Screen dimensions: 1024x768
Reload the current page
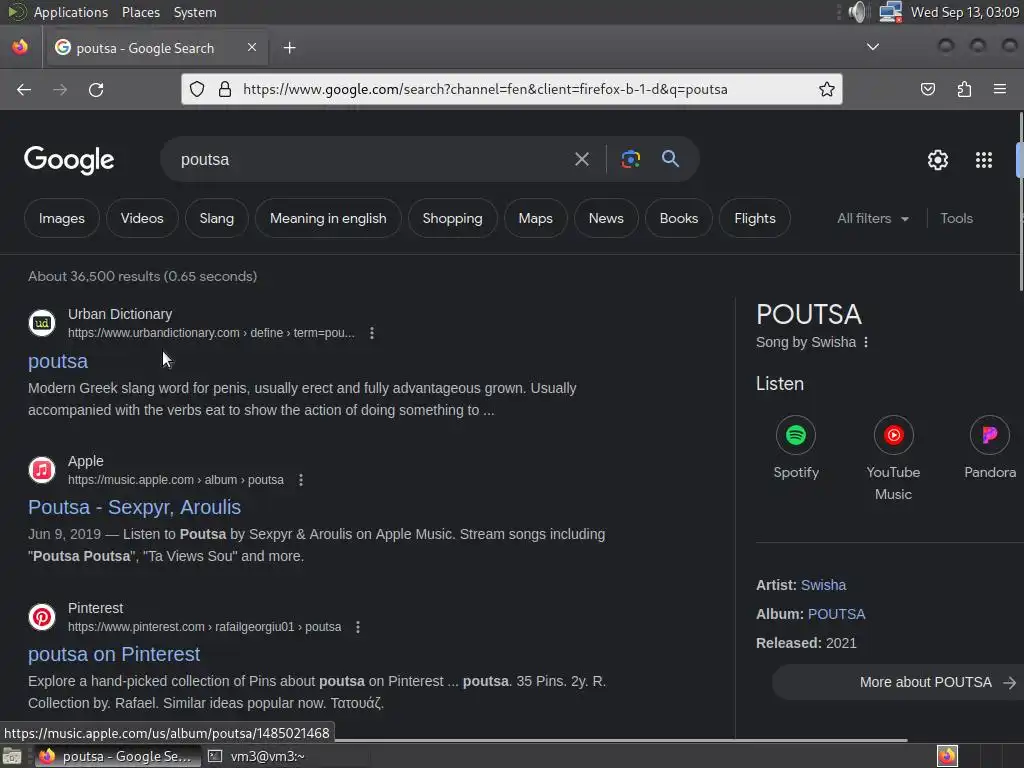pos(96,89)
